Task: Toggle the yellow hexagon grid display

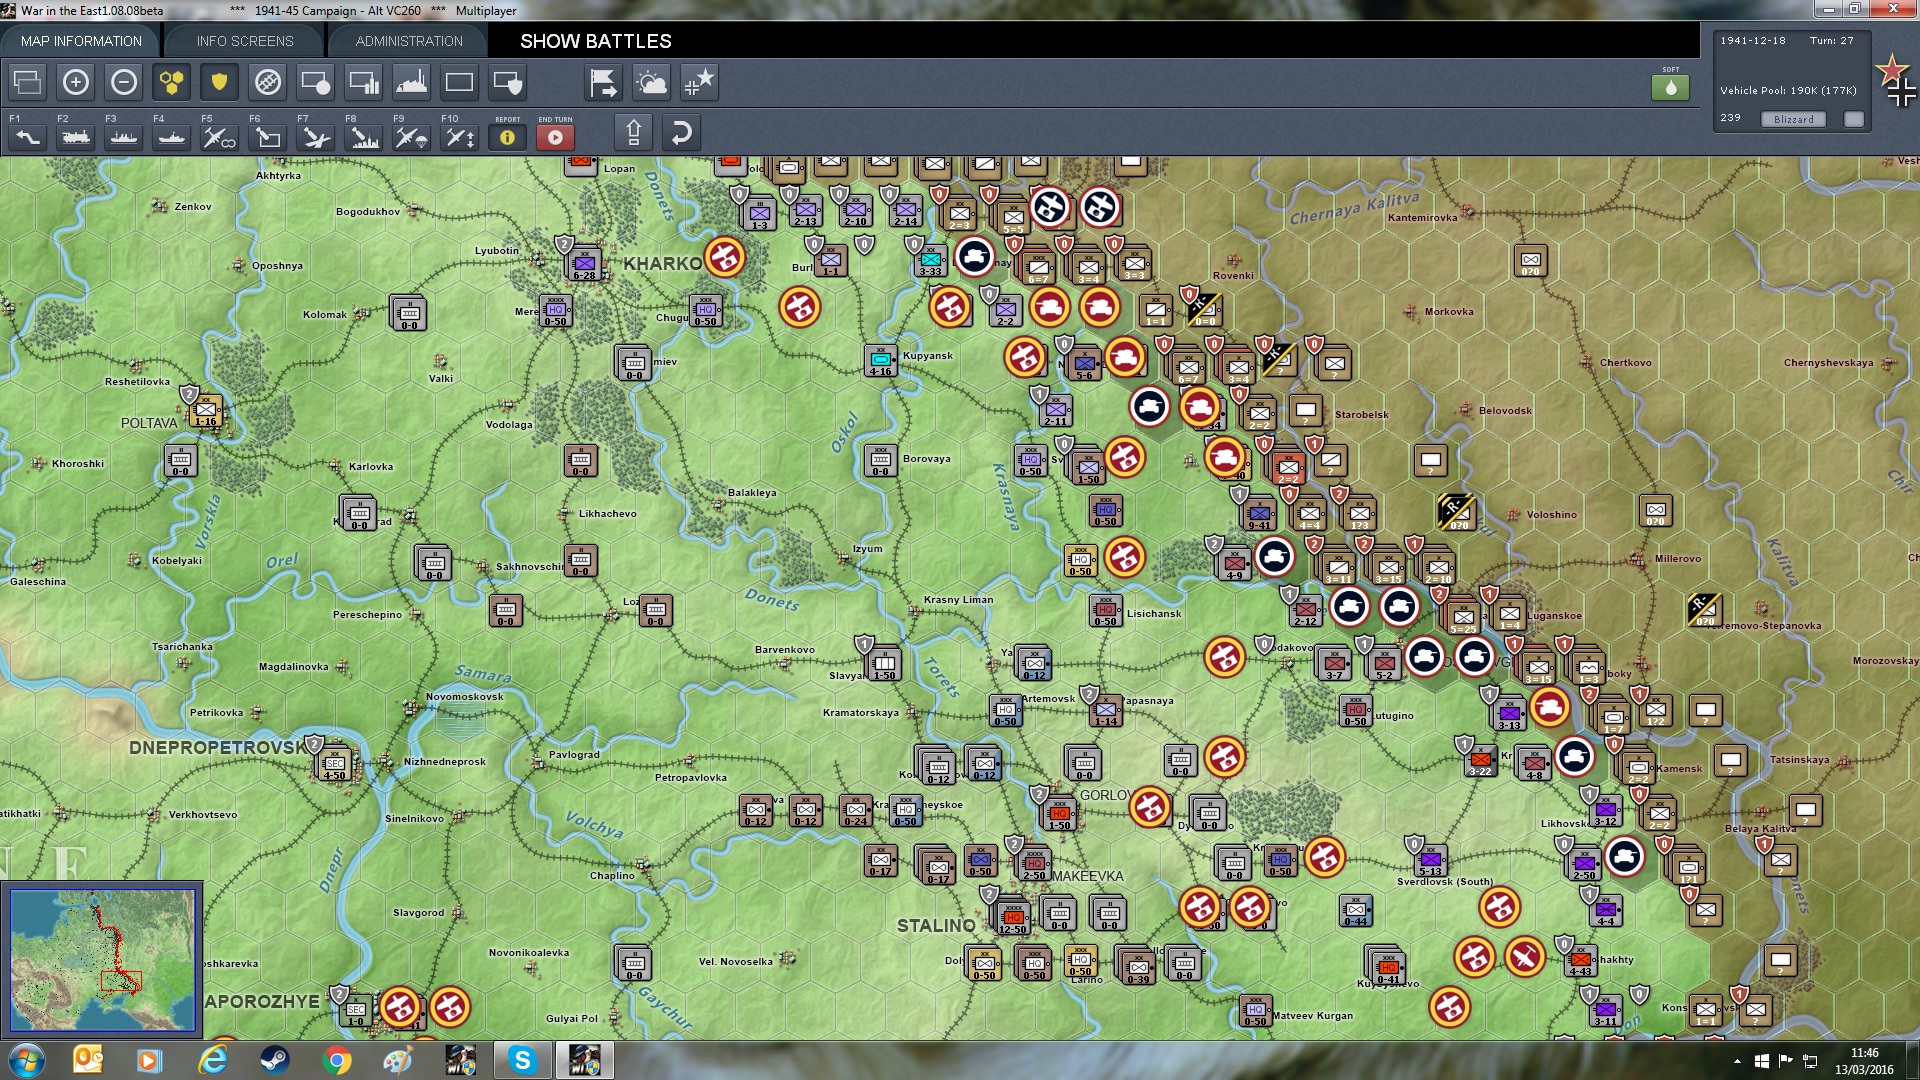Action: coord(172,82)
